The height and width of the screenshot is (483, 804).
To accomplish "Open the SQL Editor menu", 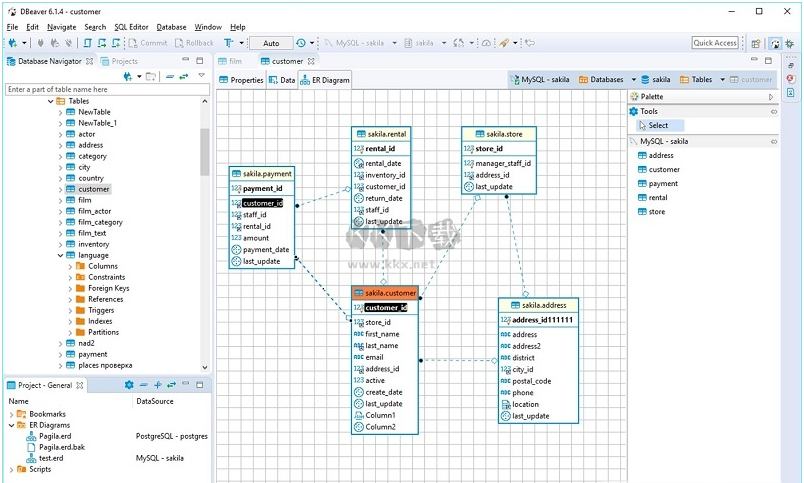I will coord(131,27).
